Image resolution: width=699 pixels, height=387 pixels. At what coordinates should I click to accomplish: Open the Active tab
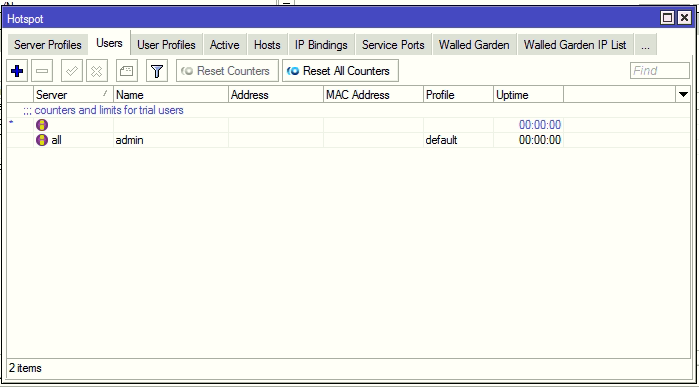[x=225, y=45]
